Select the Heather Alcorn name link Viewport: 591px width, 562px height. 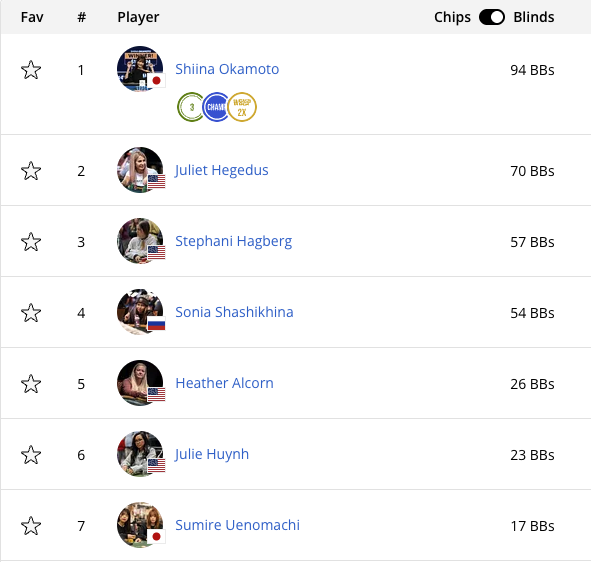click(x=224, y=383)
